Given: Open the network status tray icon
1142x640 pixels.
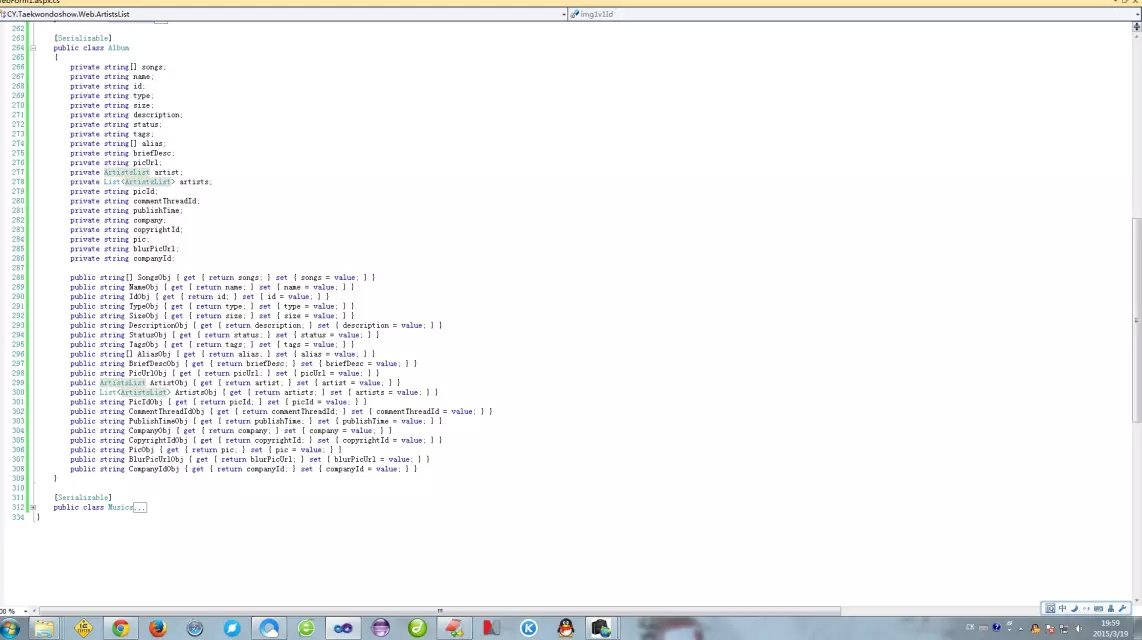Looking at the screenshot, I should click(1063, 628).
